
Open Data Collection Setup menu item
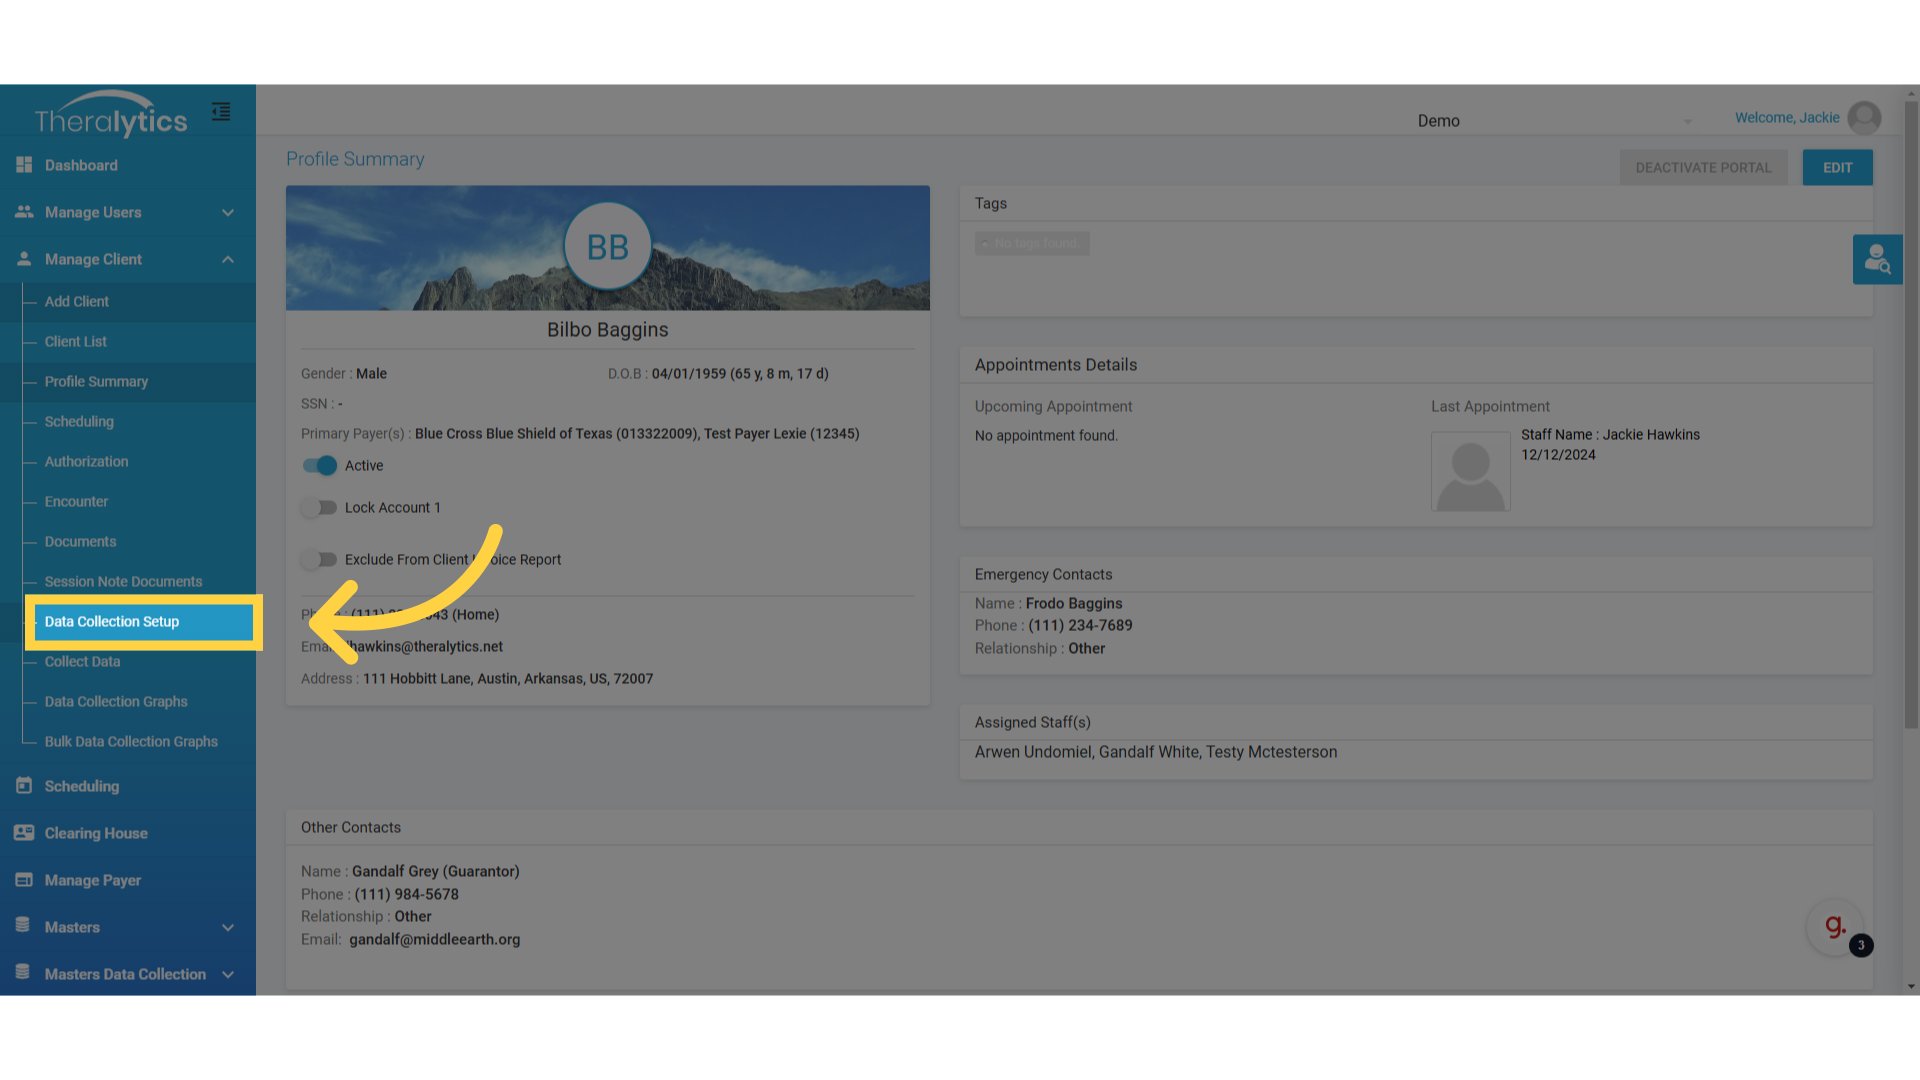tap(112, 622)
